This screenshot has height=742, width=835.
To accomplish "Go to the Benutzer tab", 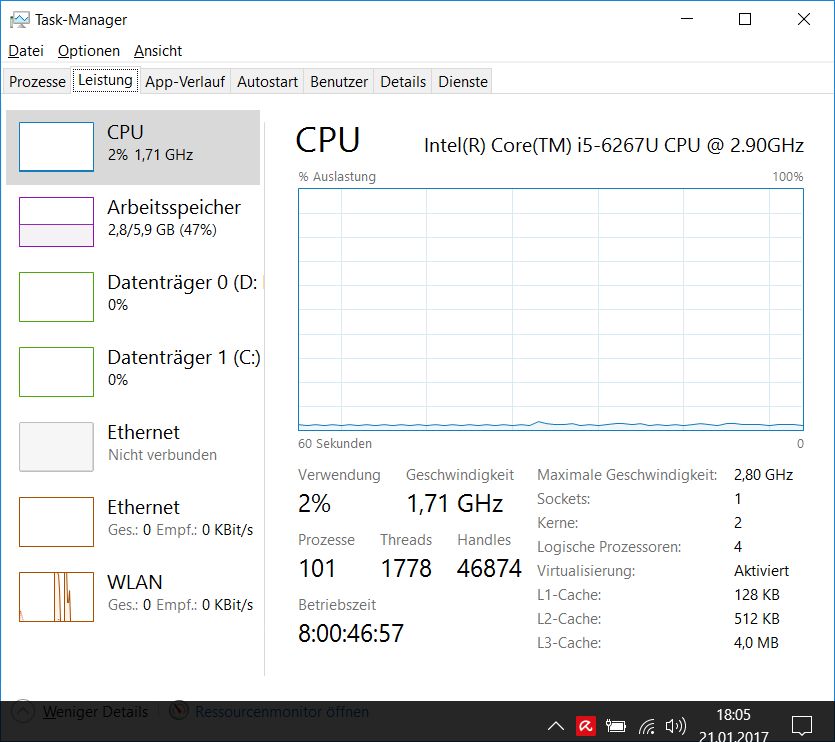I will click(339, 81).
